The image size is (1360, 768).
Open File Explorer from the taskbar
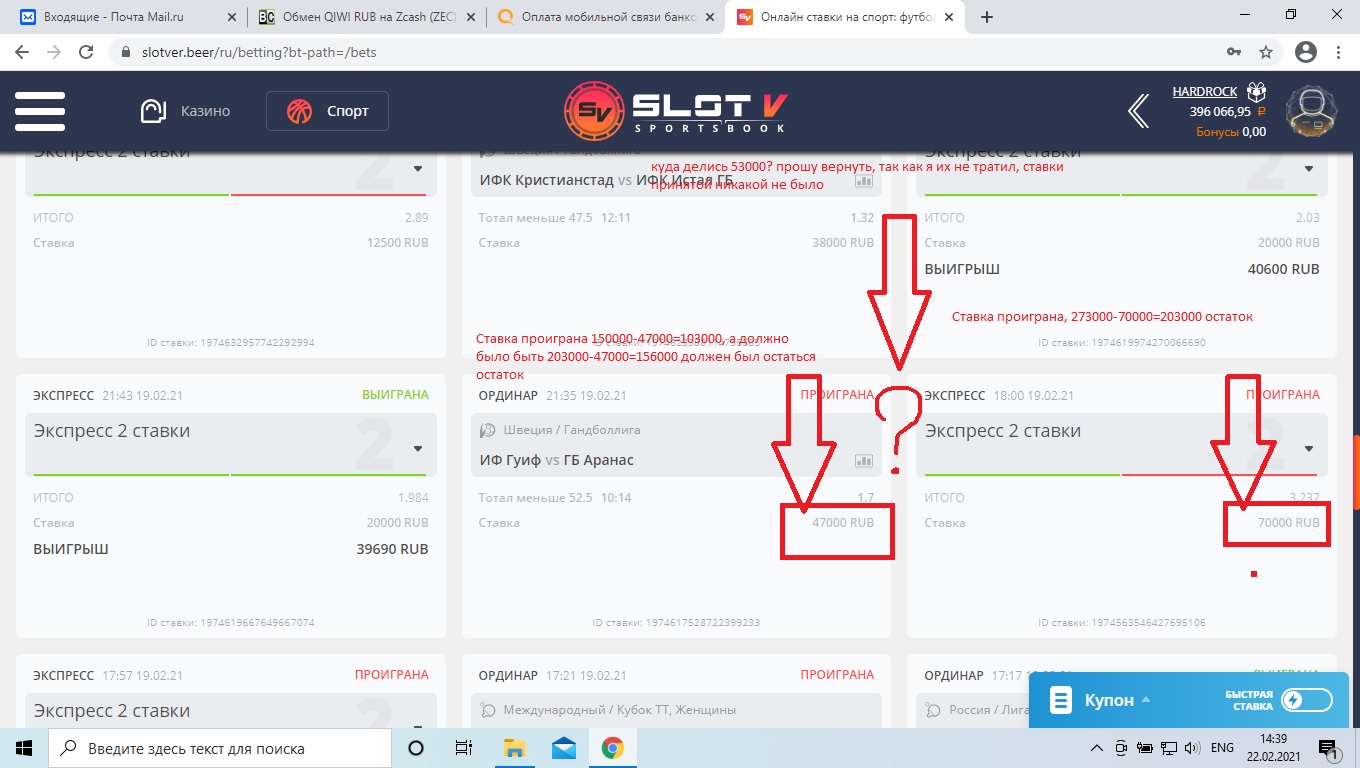click(514, 748)
